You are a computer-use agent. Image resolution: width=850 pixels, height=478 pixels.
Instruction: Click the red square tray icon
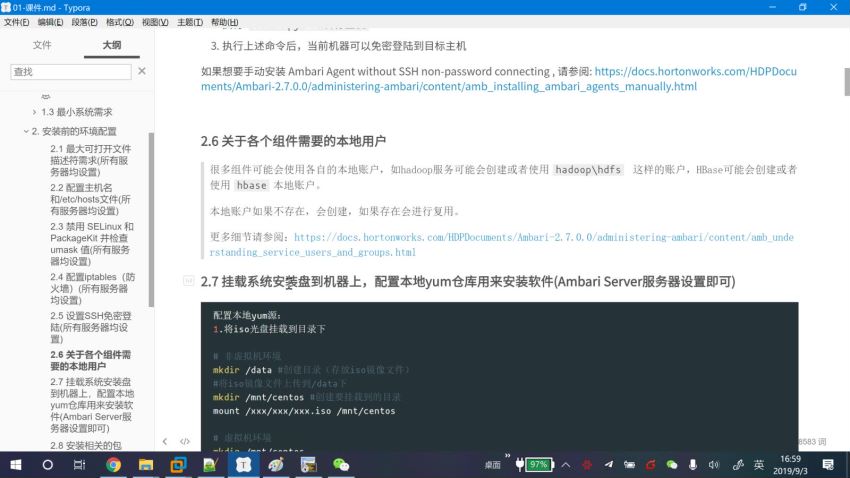coord(651,465)
